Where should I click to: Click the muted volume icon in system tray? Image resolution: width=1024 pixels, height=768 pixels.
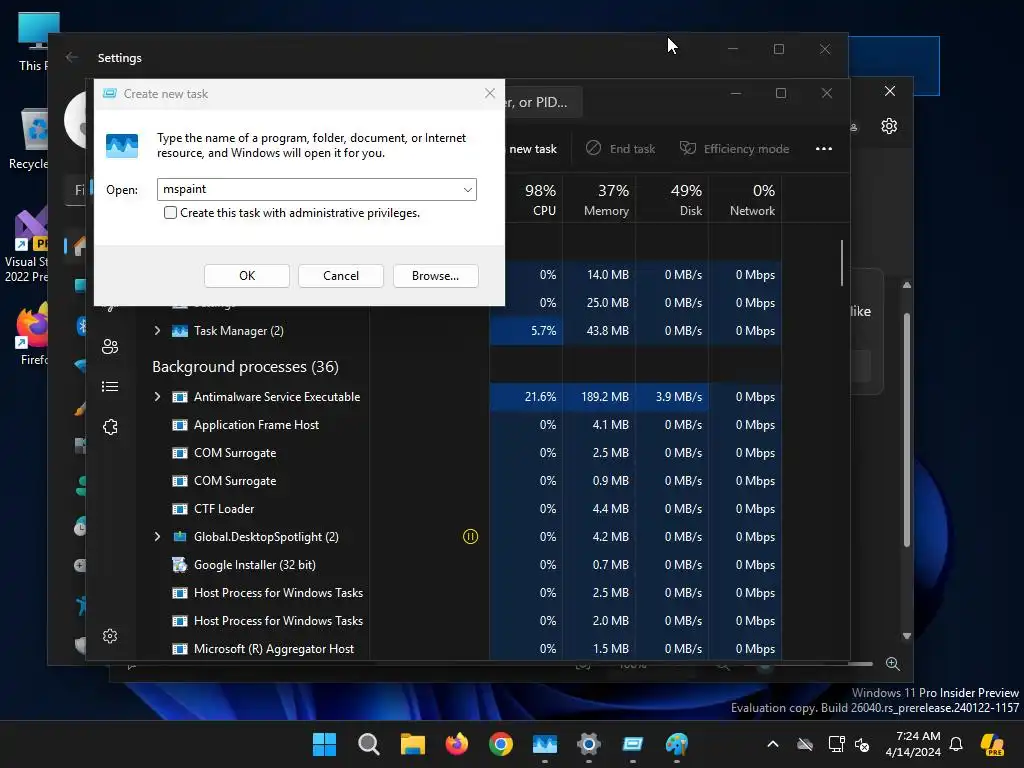[862, 744]
